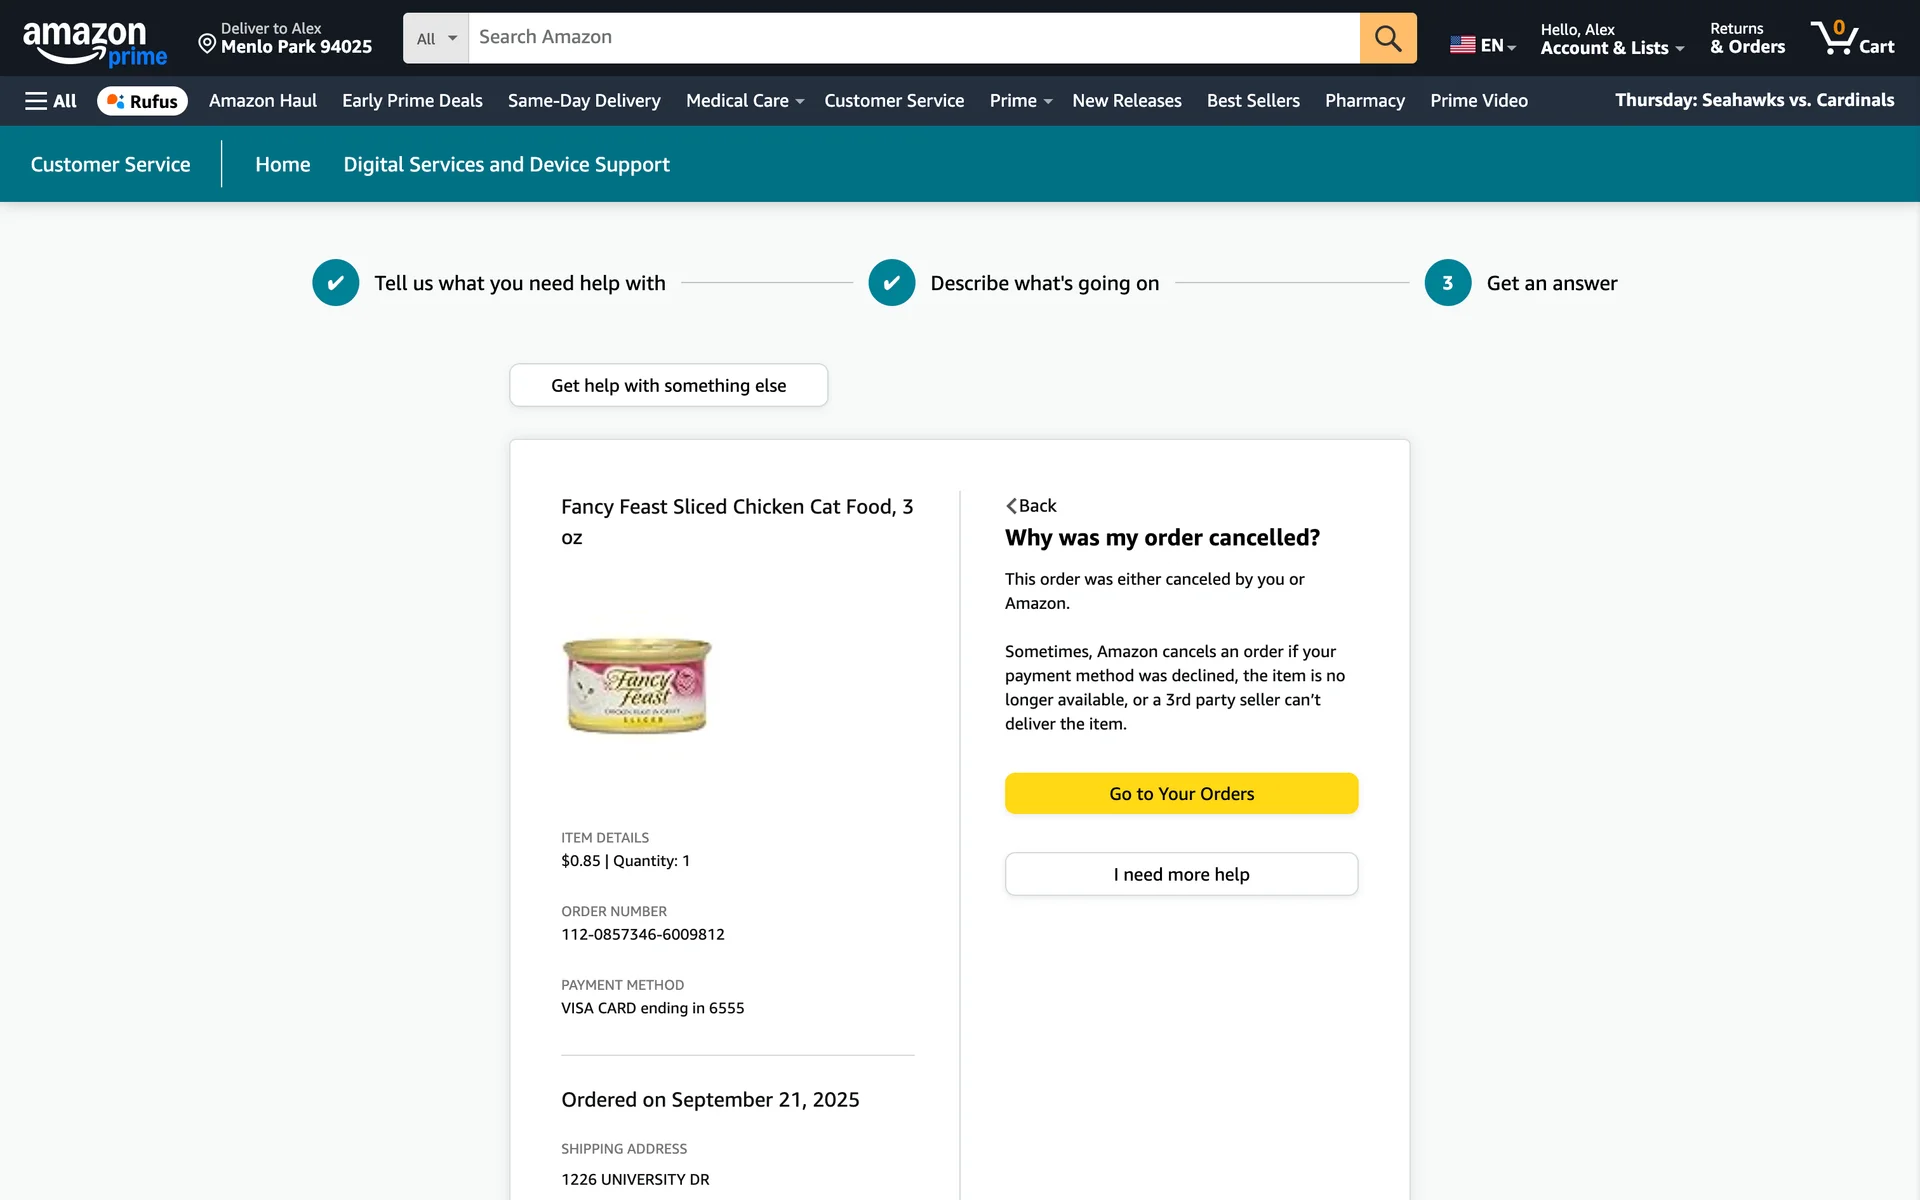The height and width of the screenshot is (1200, 1920).
Task: Open the shopping cart
Action: point(1852,38)
